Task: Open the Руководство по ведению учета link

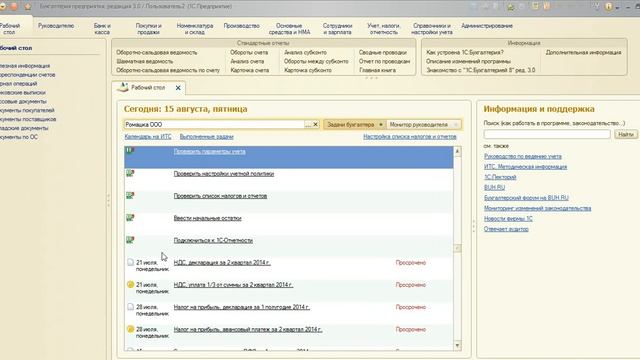Action: pos(522,156)
